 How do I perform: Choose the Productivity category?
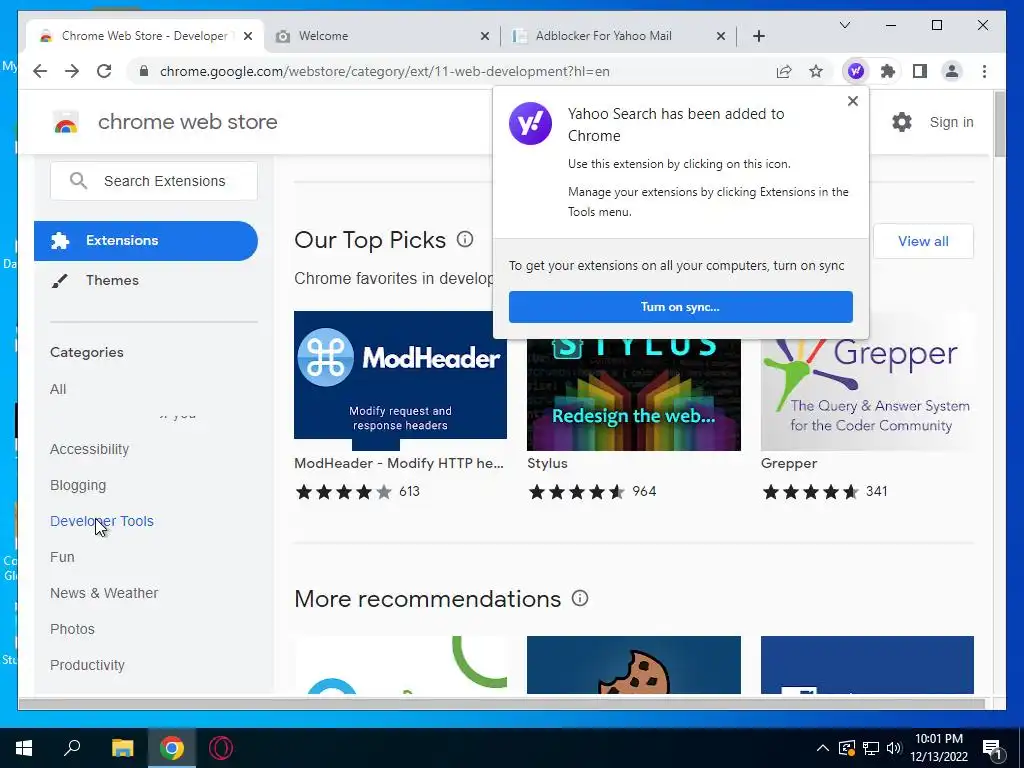(x=87, y=665)
